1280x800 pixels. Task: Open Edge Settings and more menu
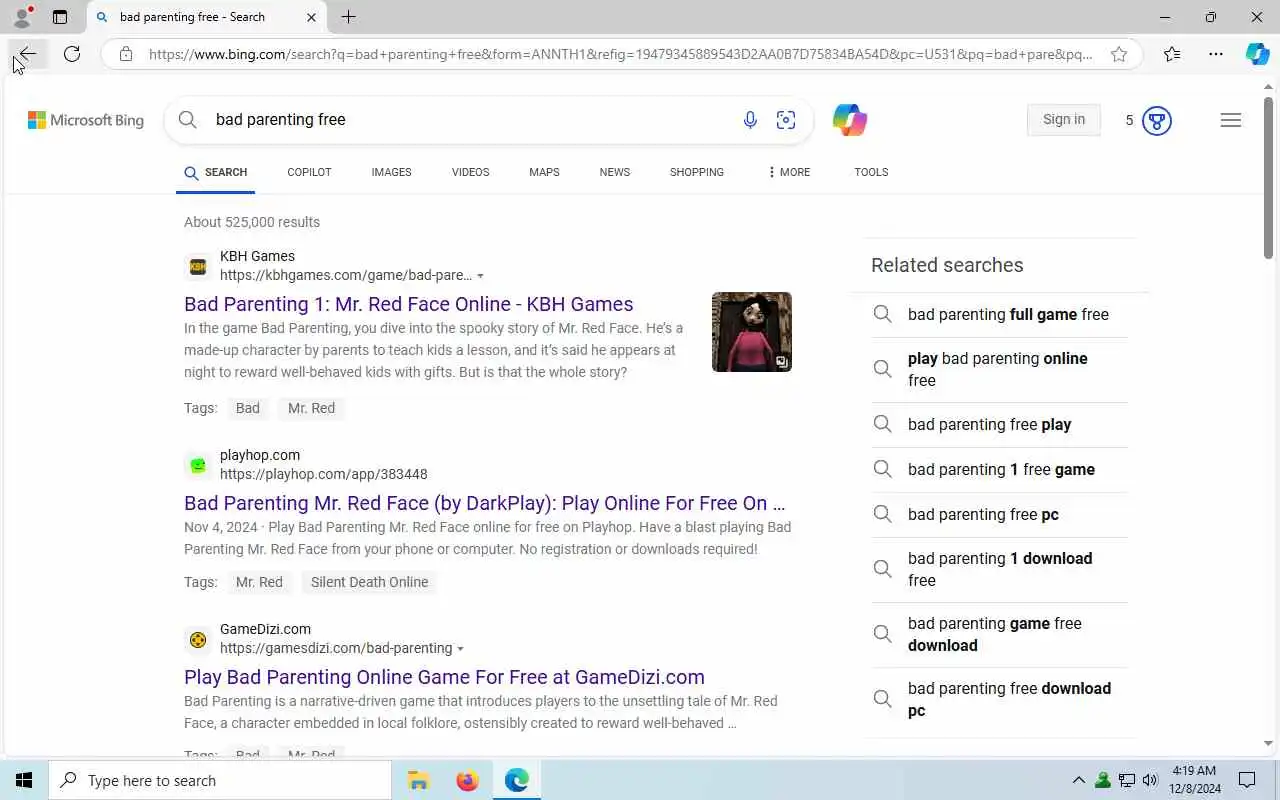[x=1216, y=54]
